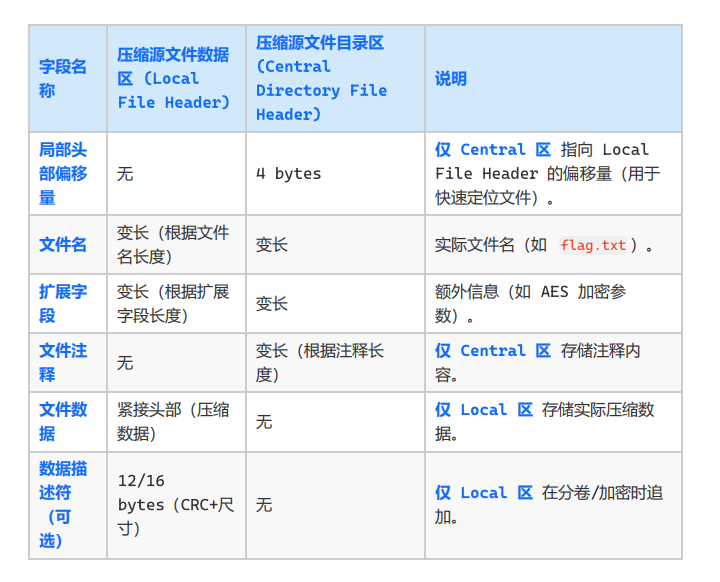Click the 变长(根据扩展字段长度) cell
The width and height of the screenshot is (720, 582).
point(174,304)
